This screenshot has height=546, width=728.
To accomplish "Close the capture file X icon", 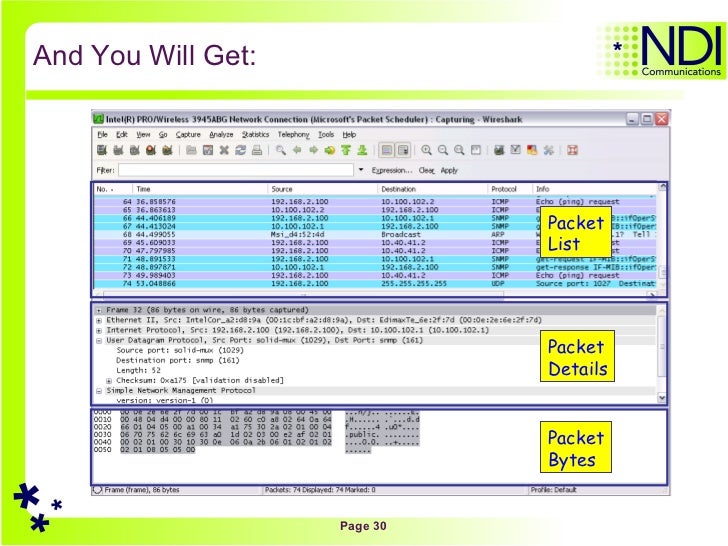I will click(x=224, y=150).
